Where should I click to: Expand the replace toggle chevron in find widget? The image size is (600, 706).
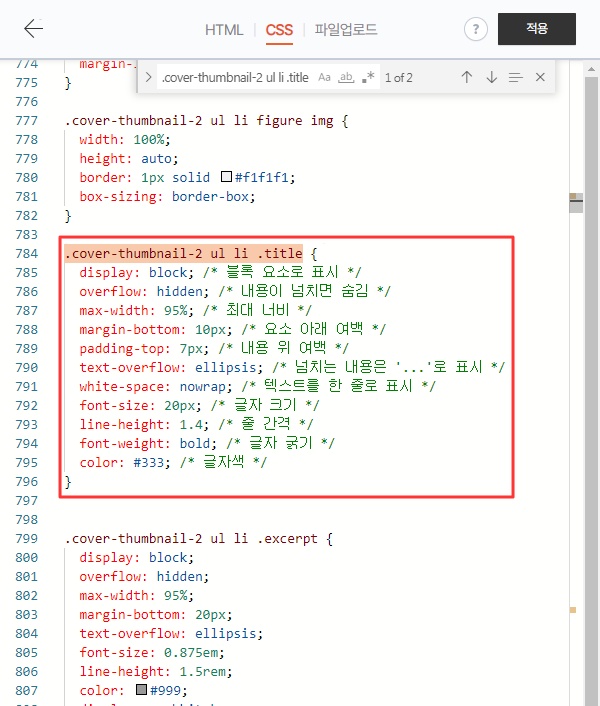point(149,77)
